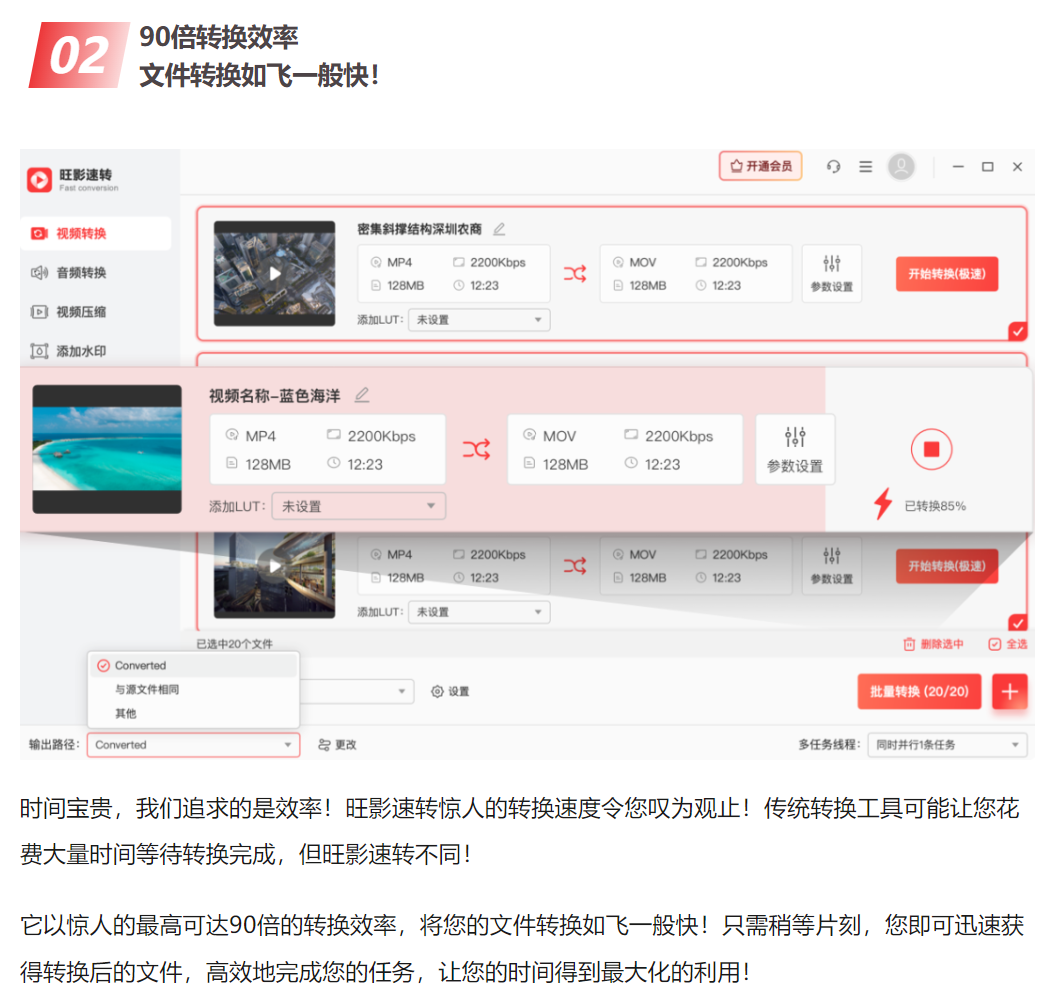This screenshot has height=985, width=1039.
Task: Click the convert arrows icon in first card
Action: click(574, 273)
